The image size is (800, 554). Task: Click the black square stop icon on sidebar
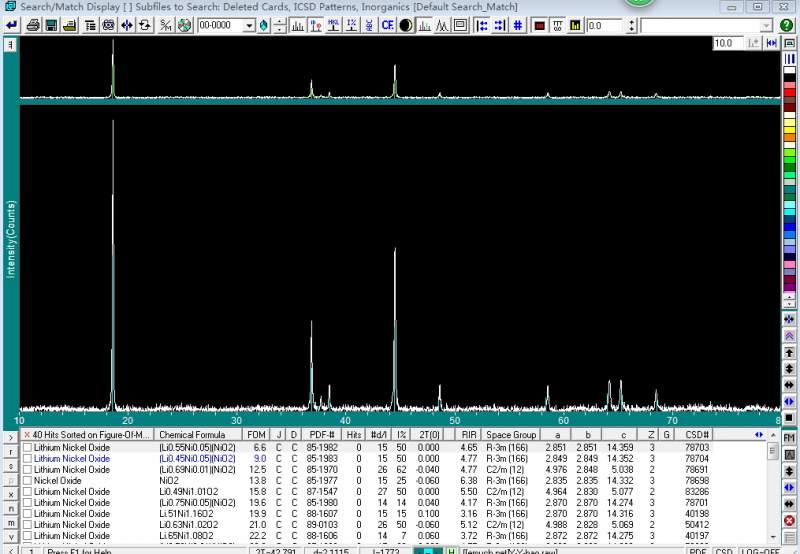tap(789, 418)
